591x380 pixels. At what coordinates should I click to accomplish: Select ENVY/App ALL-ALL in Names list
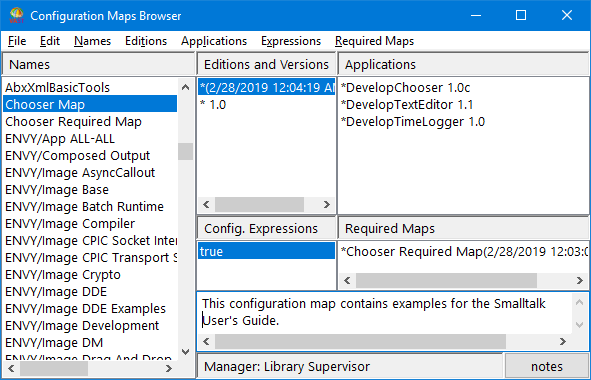pos(90,138)
